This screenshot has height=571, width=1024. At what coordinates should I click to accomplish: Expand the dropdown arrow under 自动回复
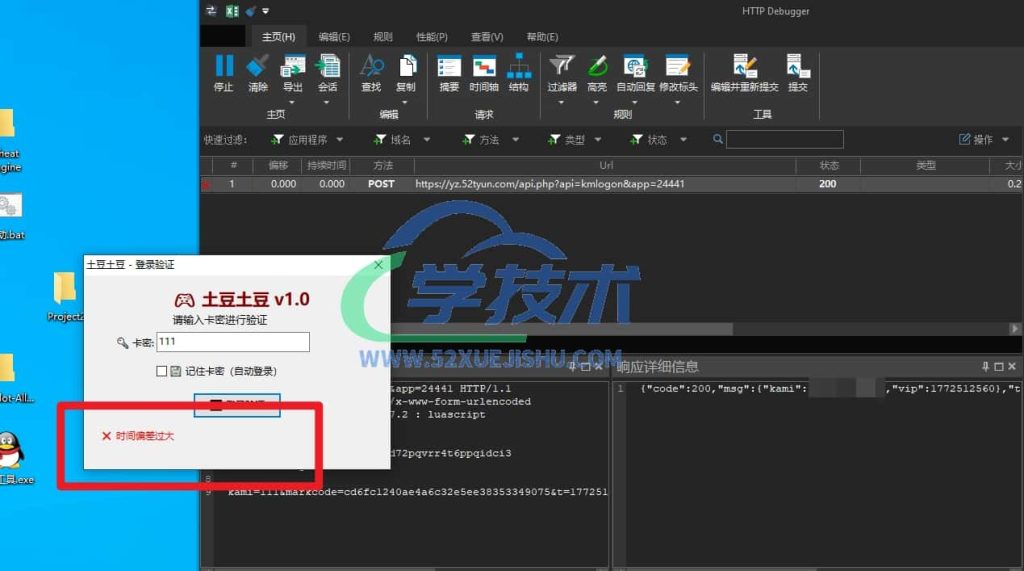(x=634, y=102)
